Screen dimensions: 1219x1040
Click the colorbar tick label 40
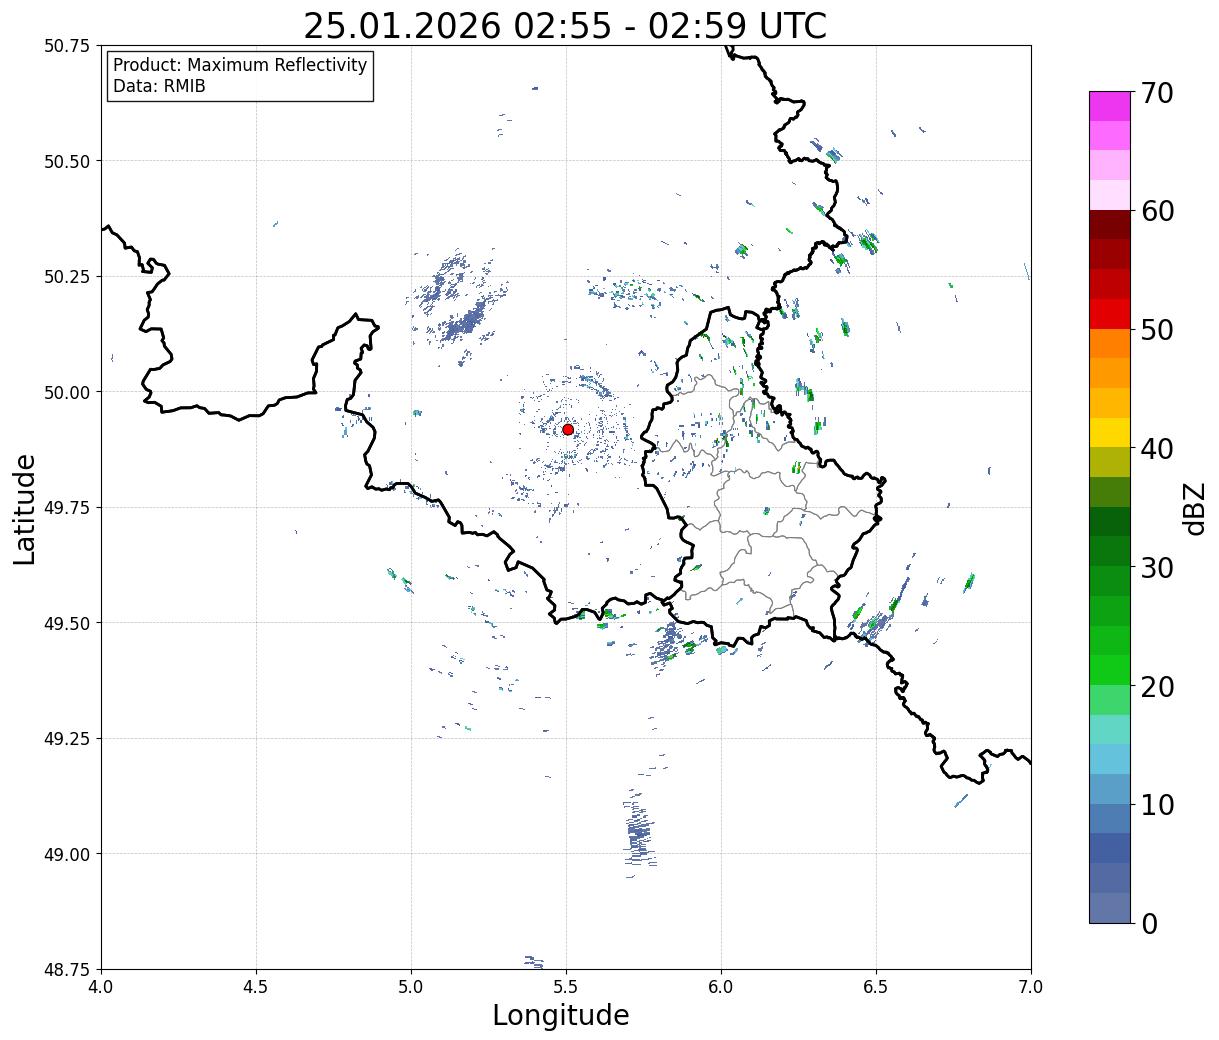1157,449
